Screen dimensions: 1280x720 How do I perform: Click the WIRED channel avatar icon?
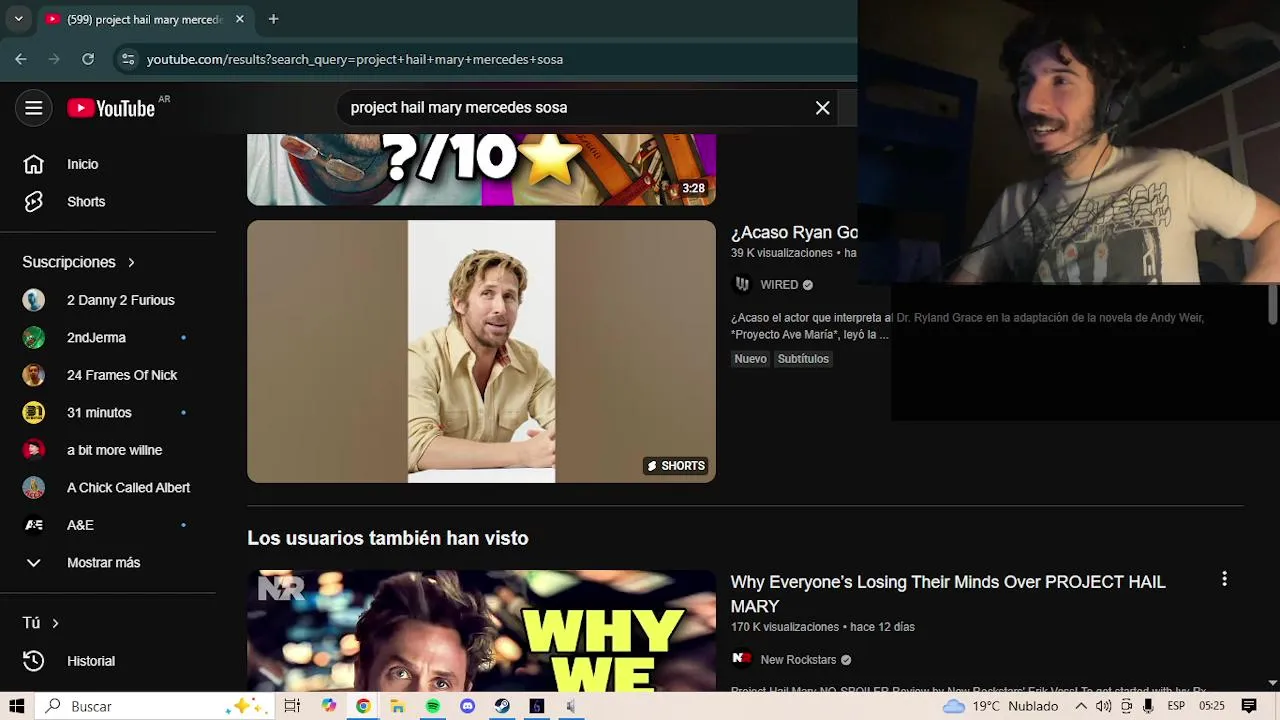click(742, 285)
